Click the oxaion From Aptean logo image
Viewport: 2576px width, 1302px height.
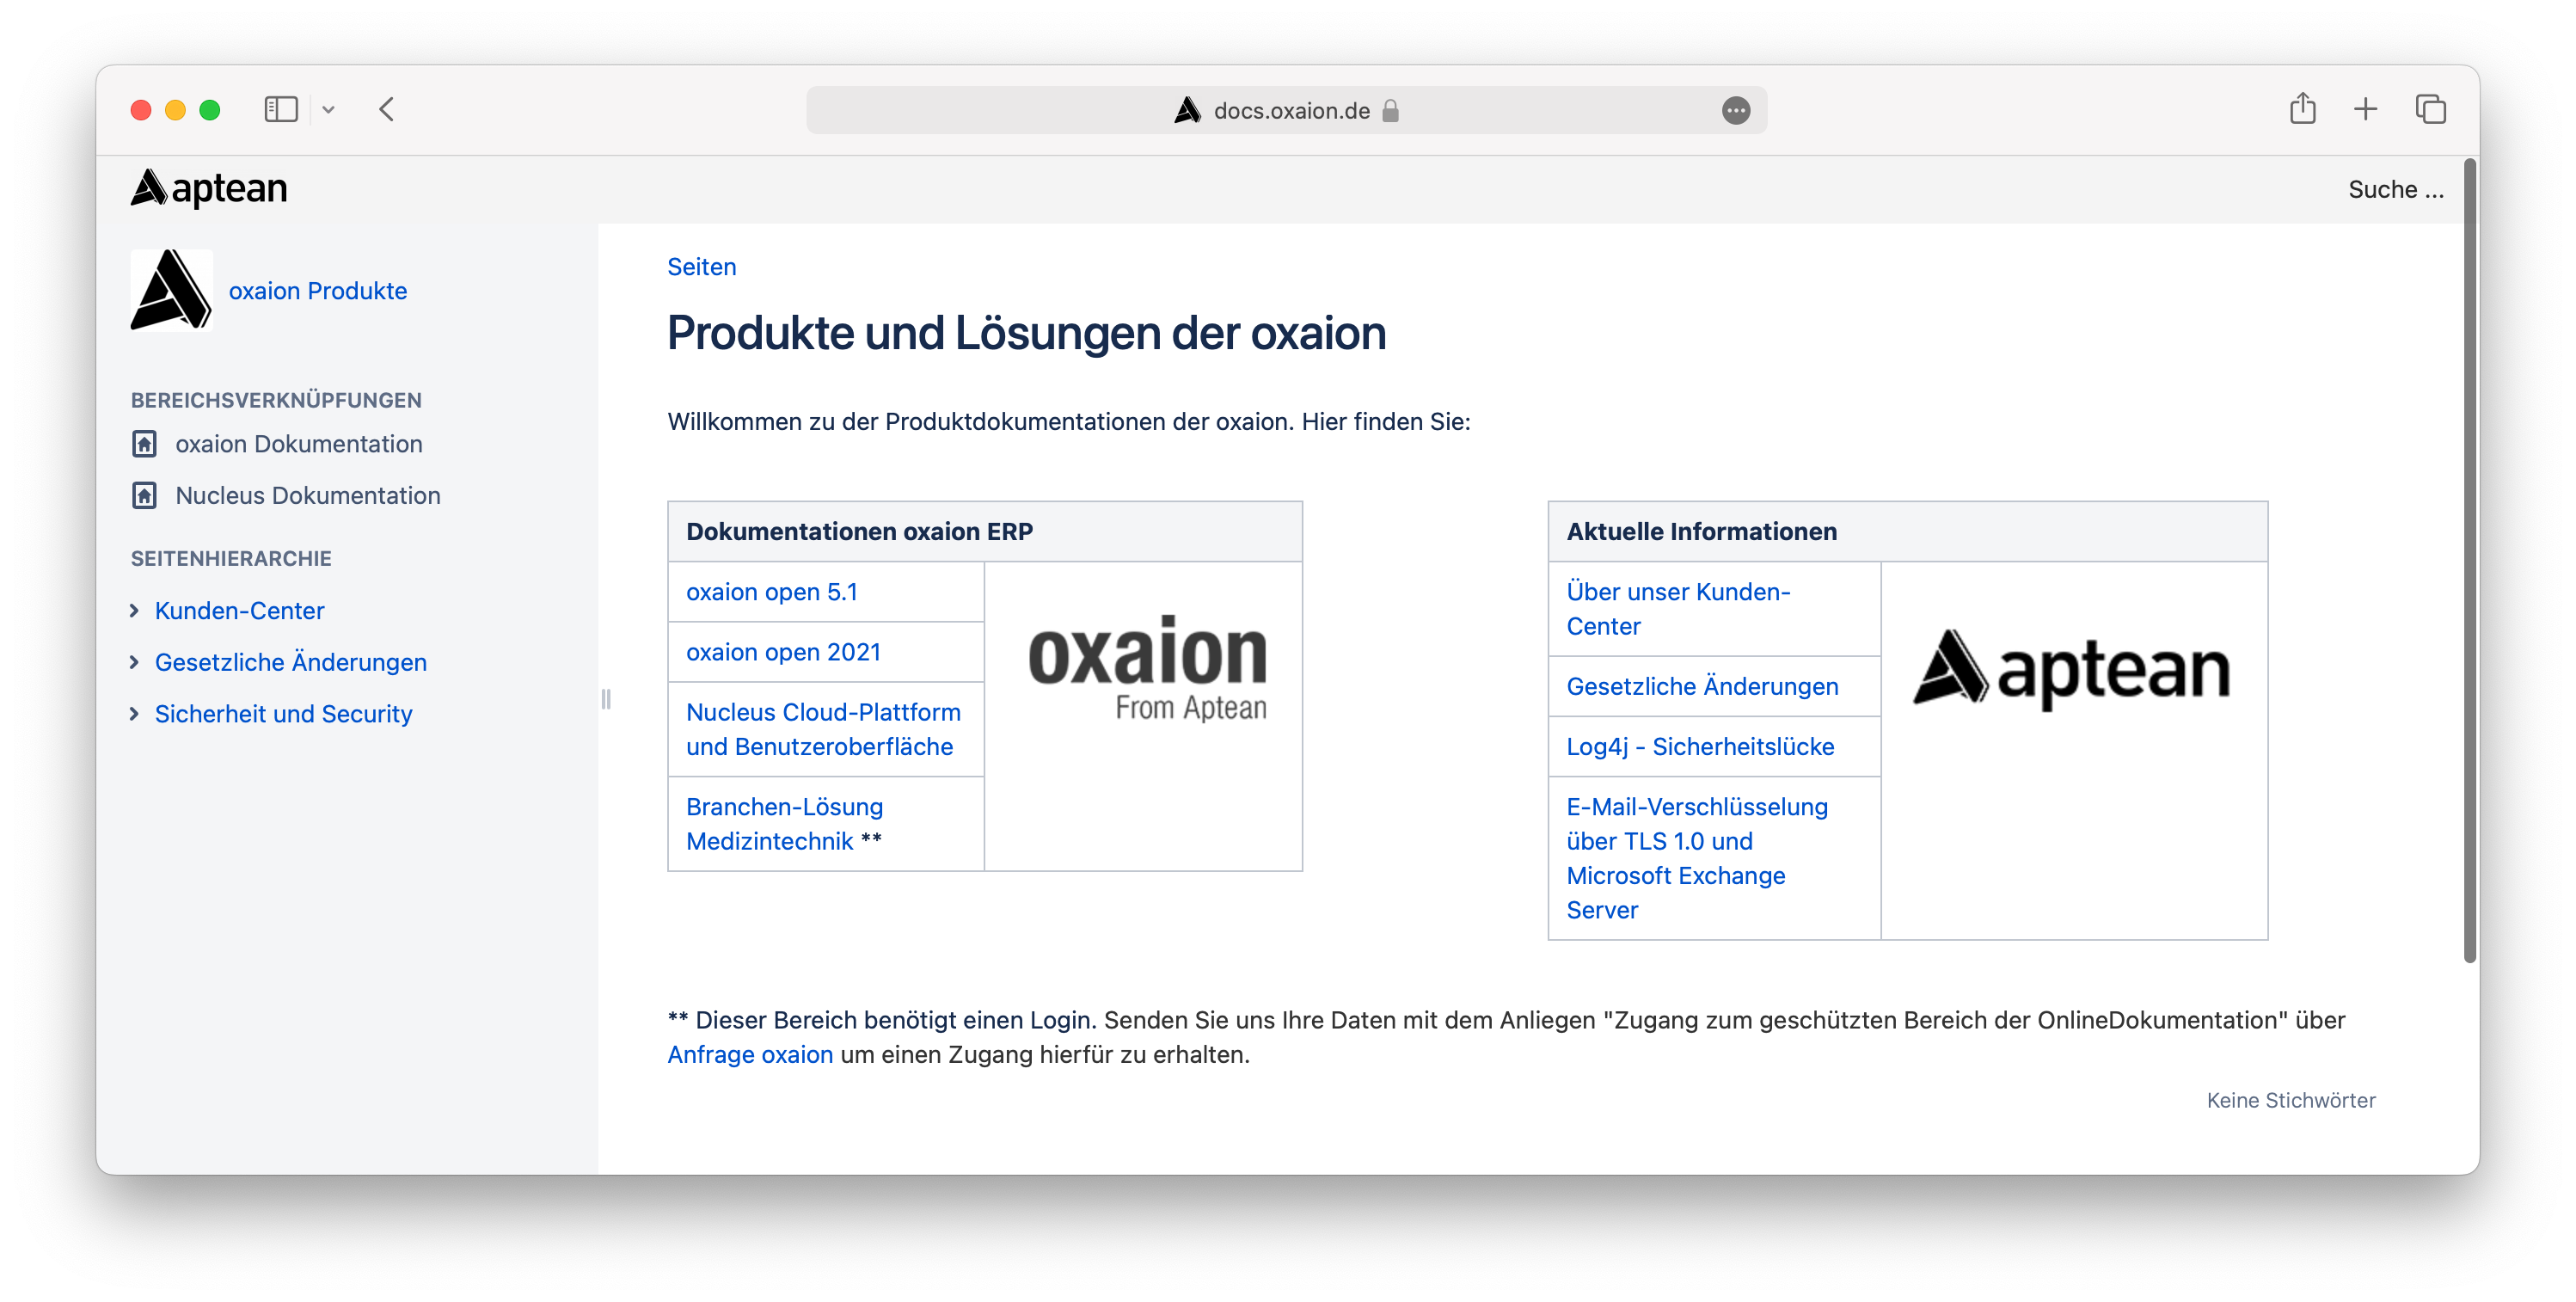tap(1147, 668)
